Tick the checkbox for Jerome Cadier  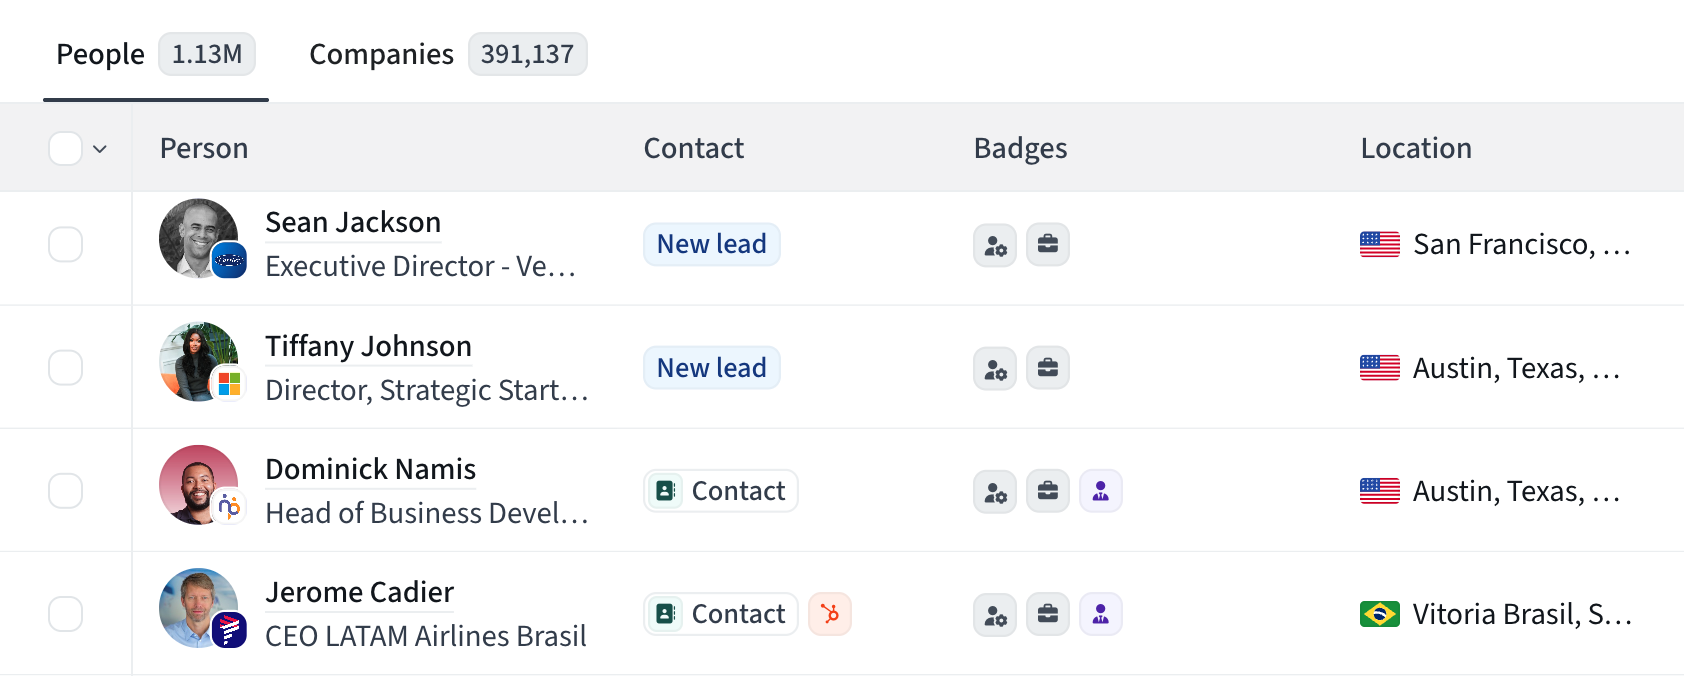pos(66,614)
